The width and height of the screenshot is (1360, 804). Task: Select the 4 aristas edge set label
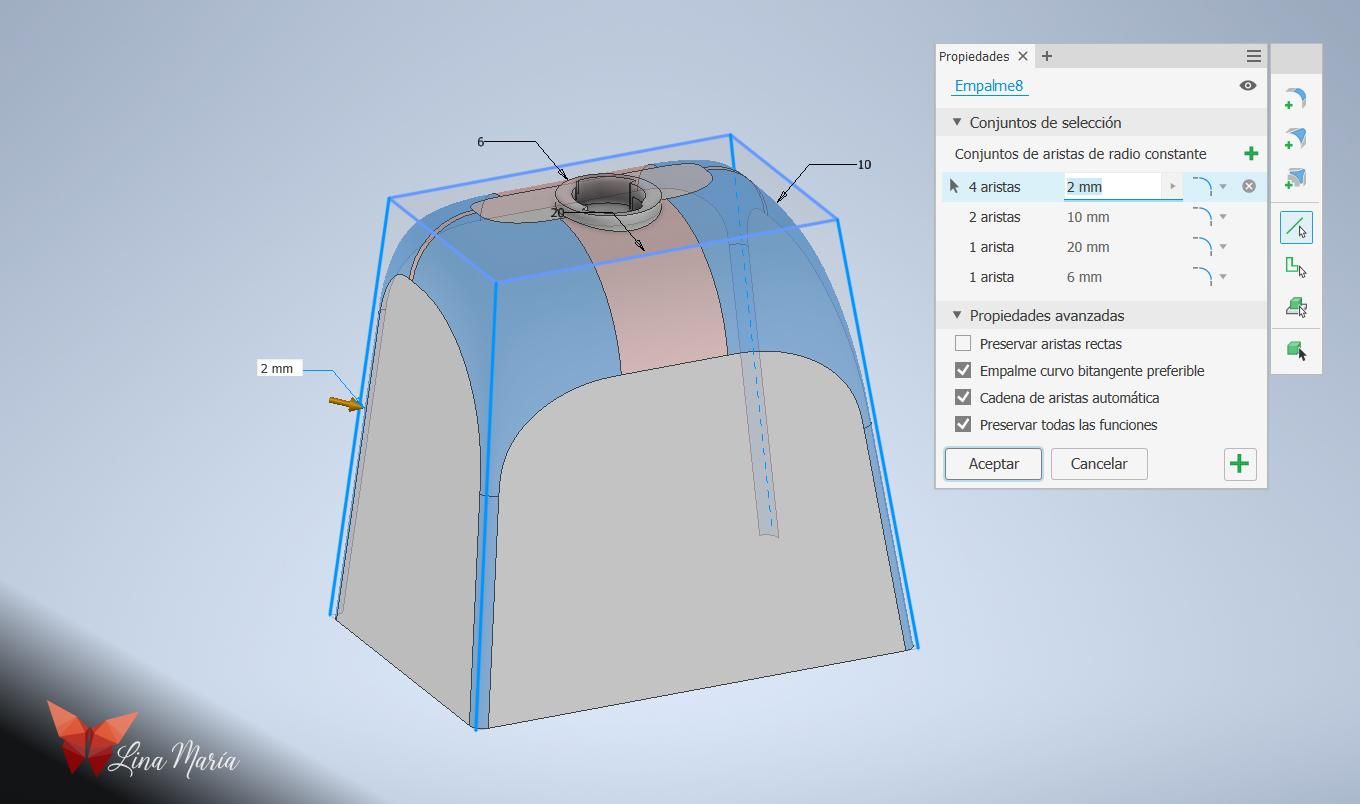tap(994, 187)
